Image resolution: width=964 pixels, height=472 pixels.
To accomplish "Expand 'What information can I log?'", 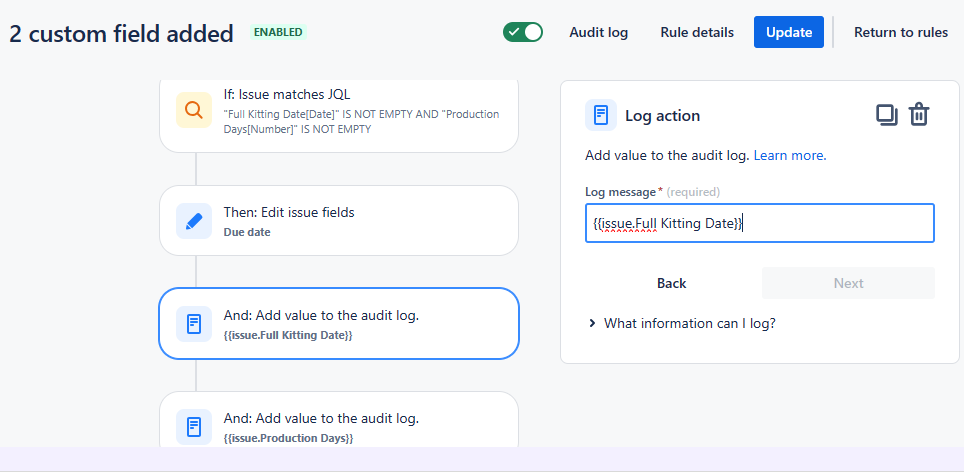I will click(682, 323).
